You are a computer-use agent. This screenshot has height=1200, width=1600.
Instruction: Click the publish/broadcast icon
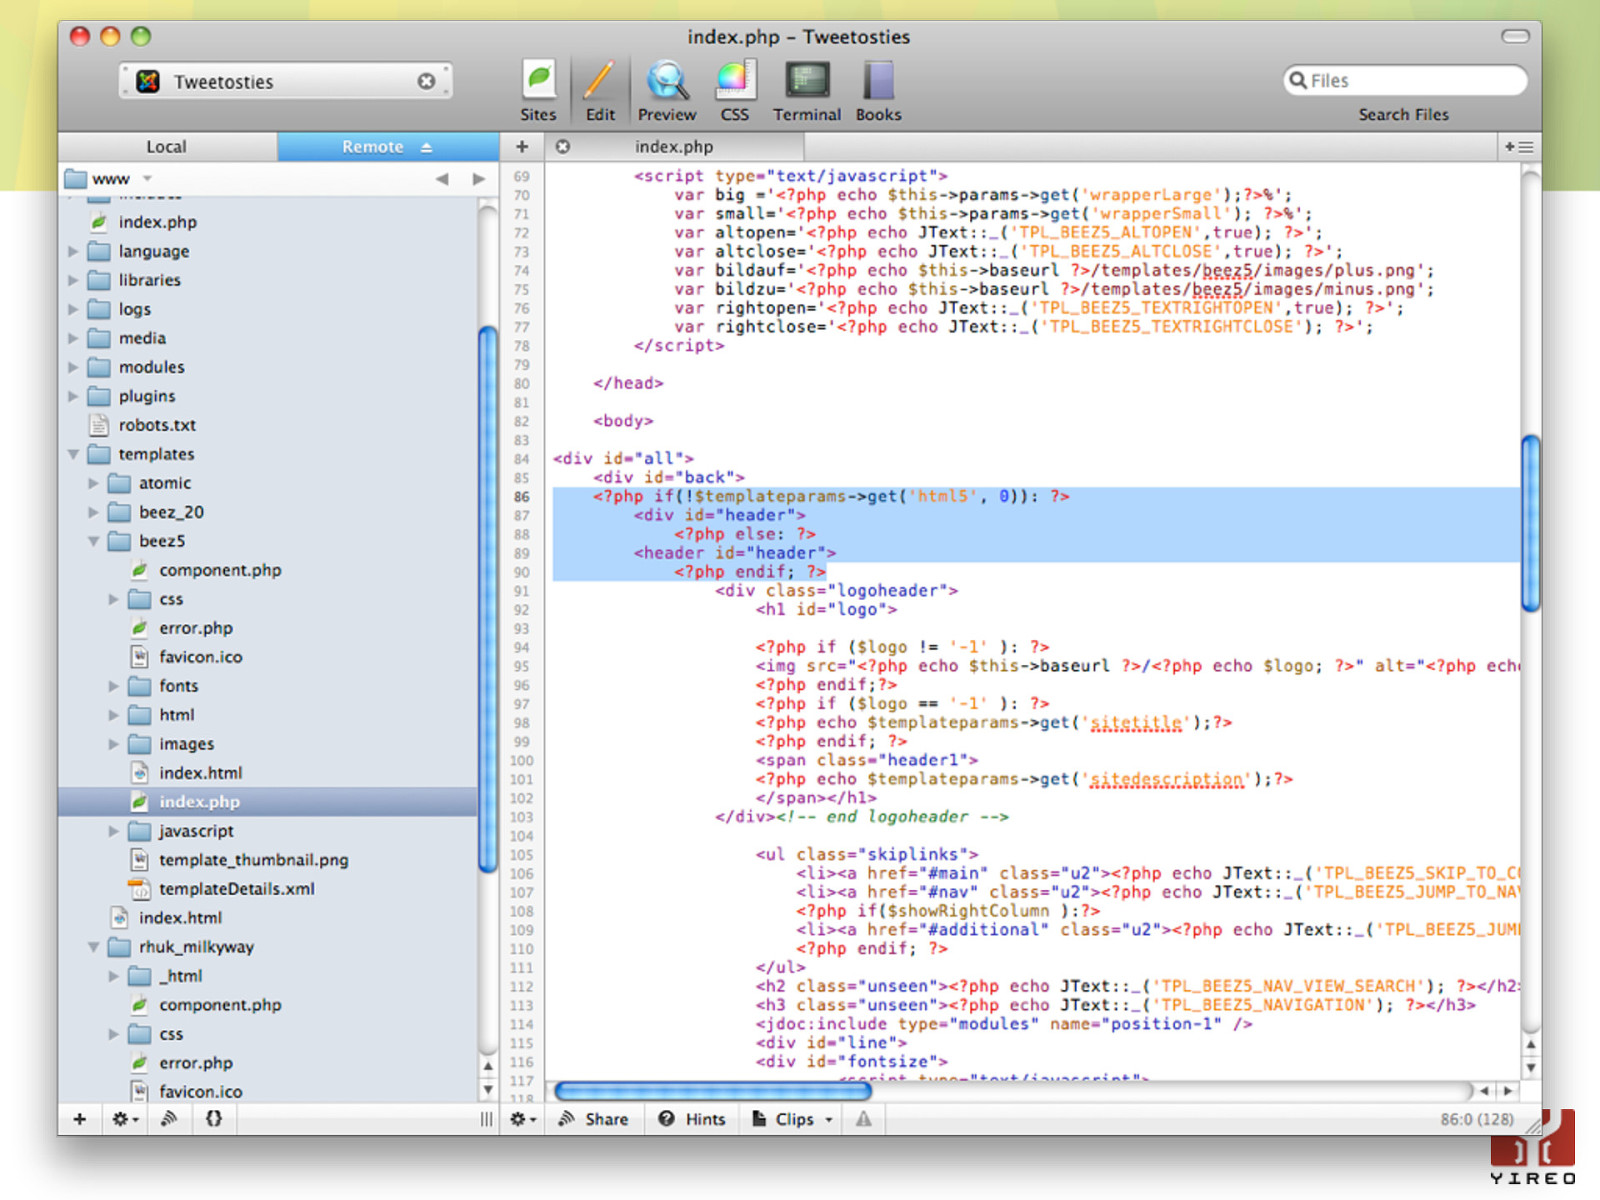click(x=169, y=1119)
